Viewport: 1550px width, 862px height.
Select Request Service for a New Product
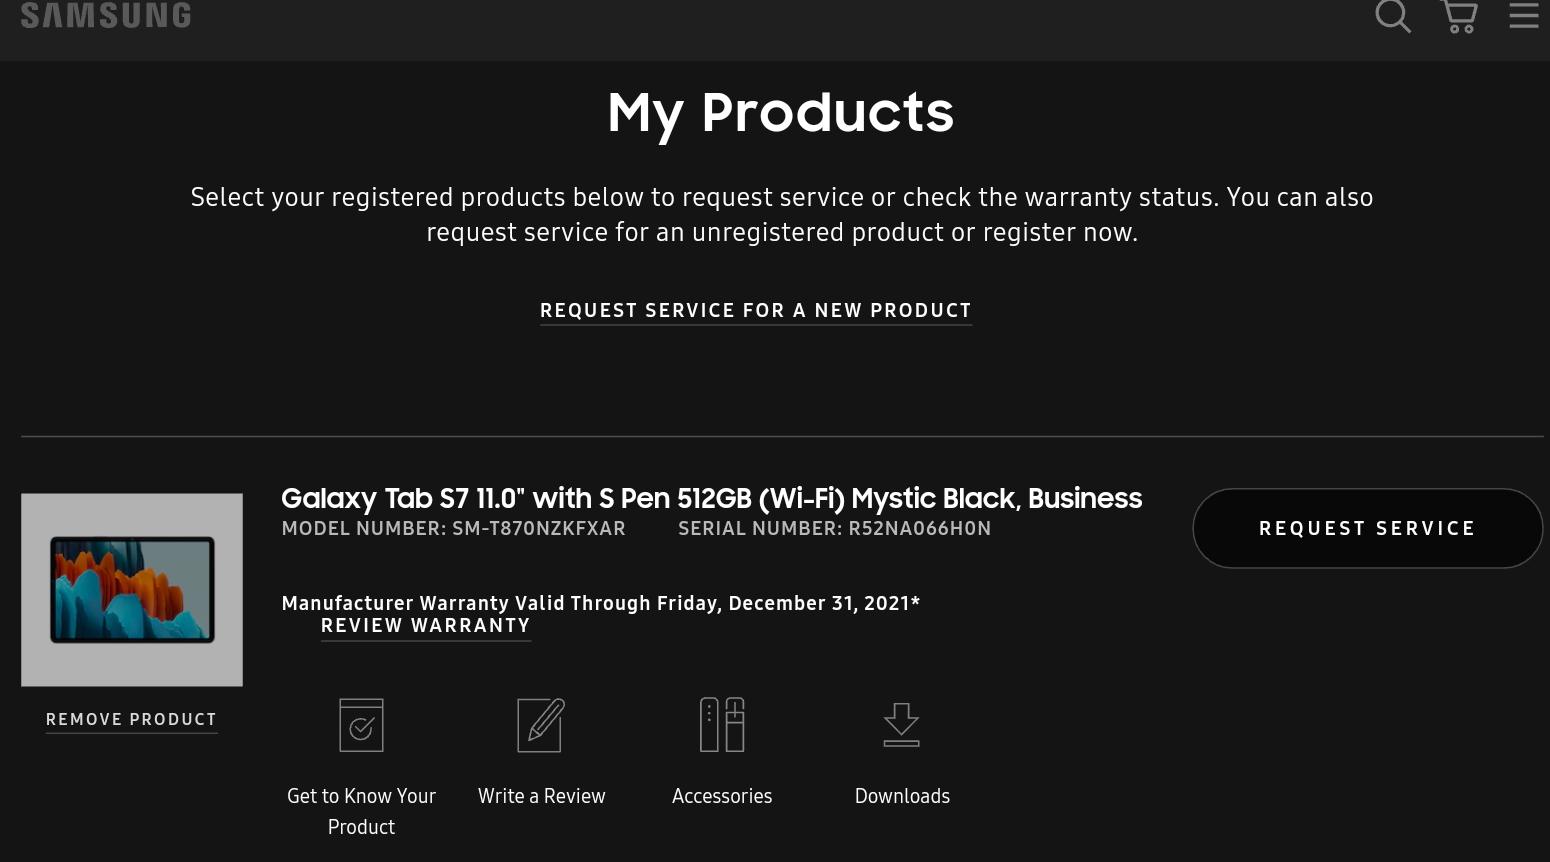click(756, 311)
